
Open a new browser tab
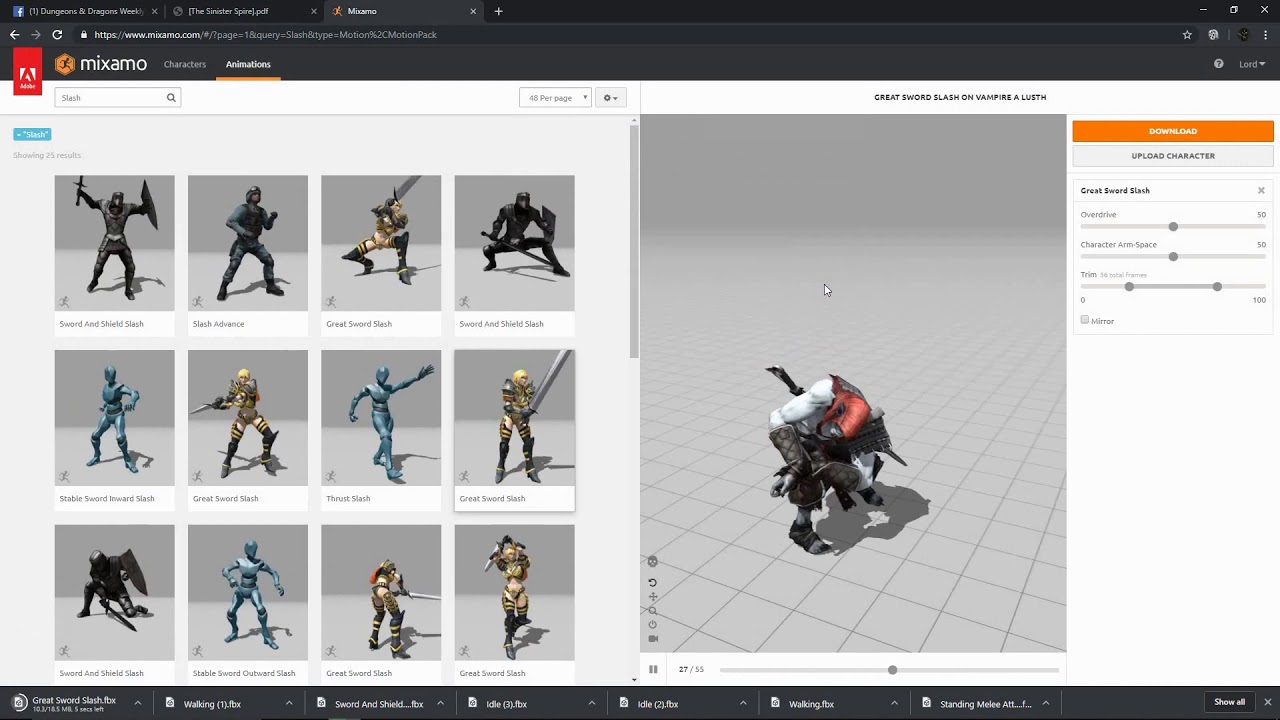(x=498, y=11)
